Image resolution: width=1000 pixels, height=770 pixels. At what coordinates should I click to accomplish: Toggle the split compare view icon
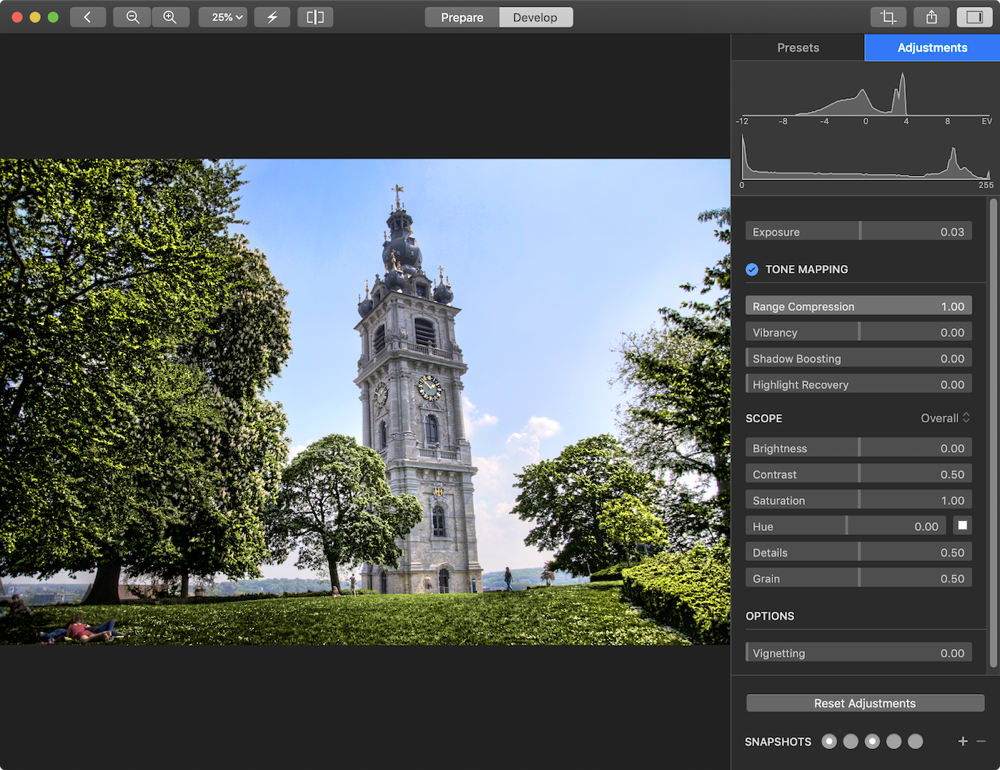[315, 17]
